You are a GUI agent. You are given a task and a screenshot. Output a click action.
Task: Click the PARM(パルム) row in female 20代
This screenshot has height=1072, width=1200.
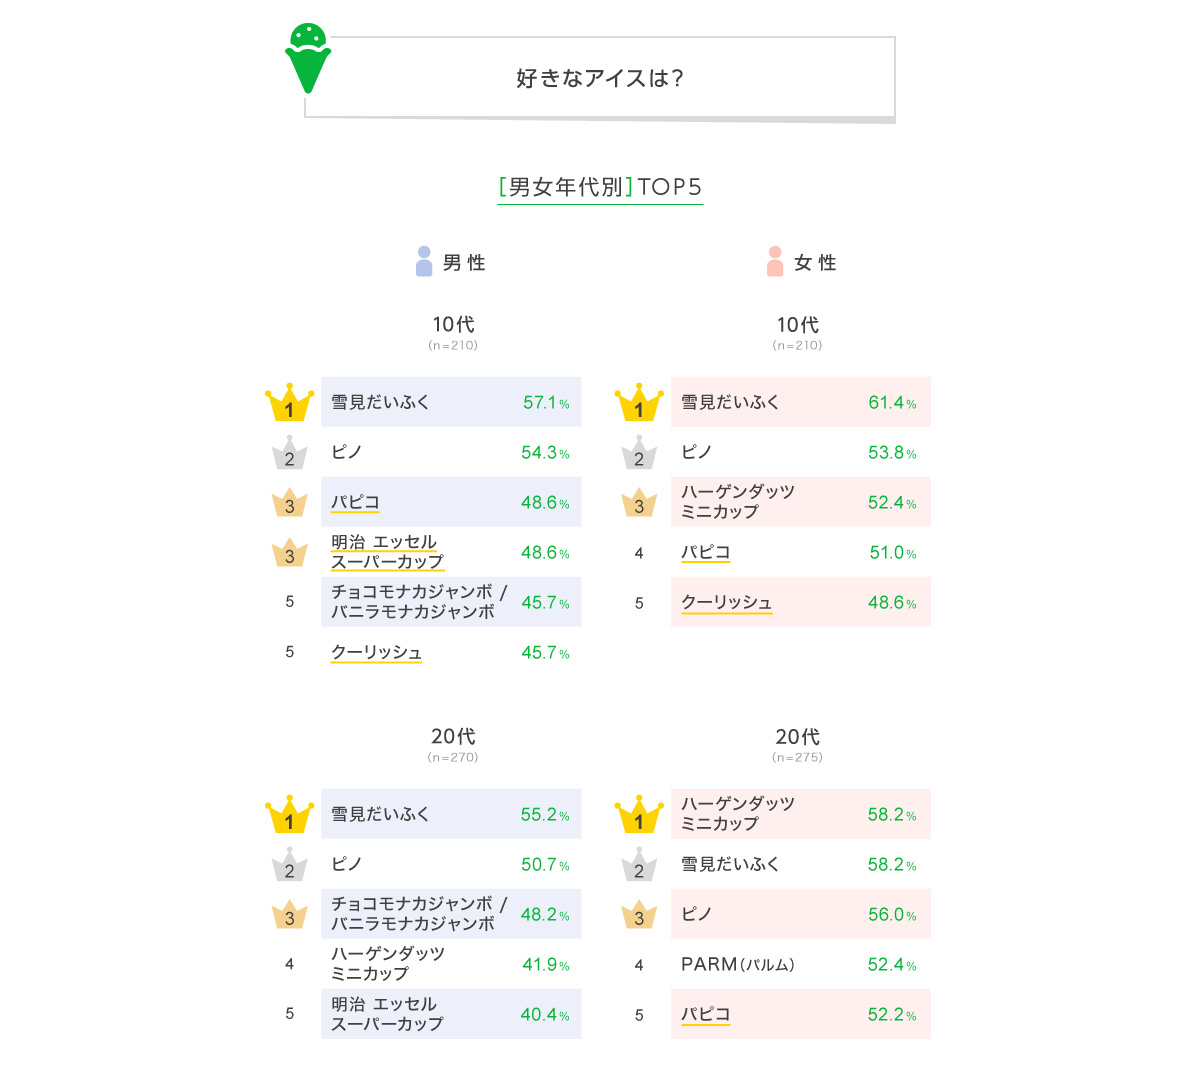tap(801, 964)
